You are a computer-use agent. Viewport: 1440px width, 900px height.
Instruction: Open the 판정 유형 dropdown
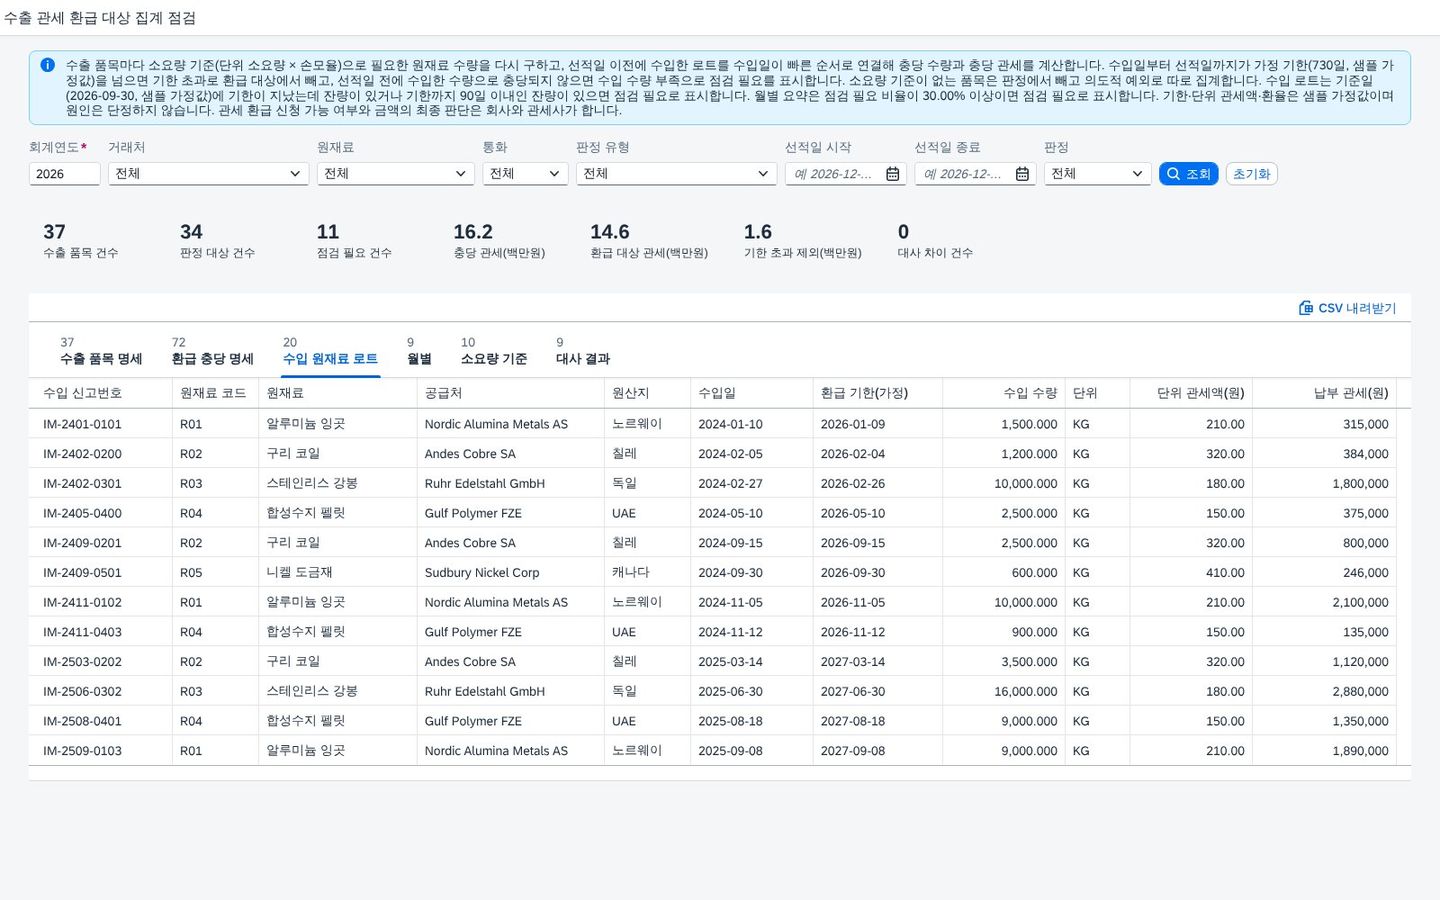676,174
